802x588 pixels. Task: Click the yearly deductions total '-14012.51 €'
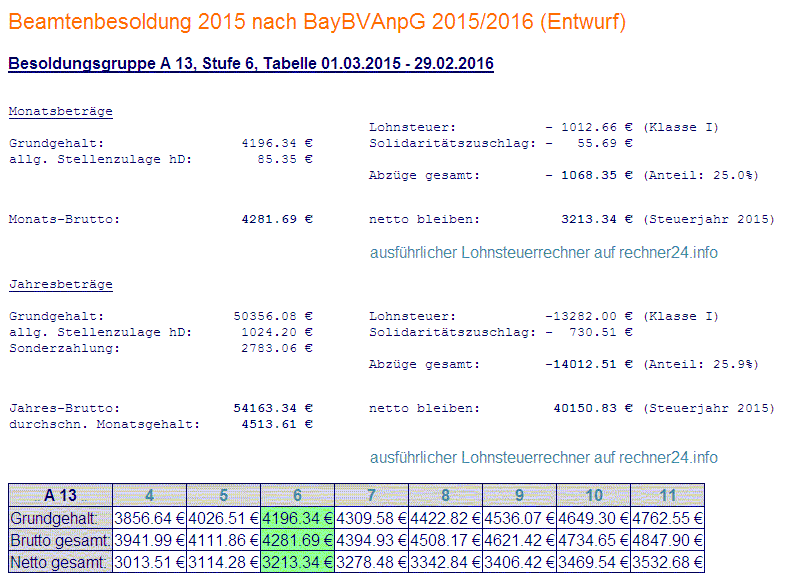[x=589, y=364]
